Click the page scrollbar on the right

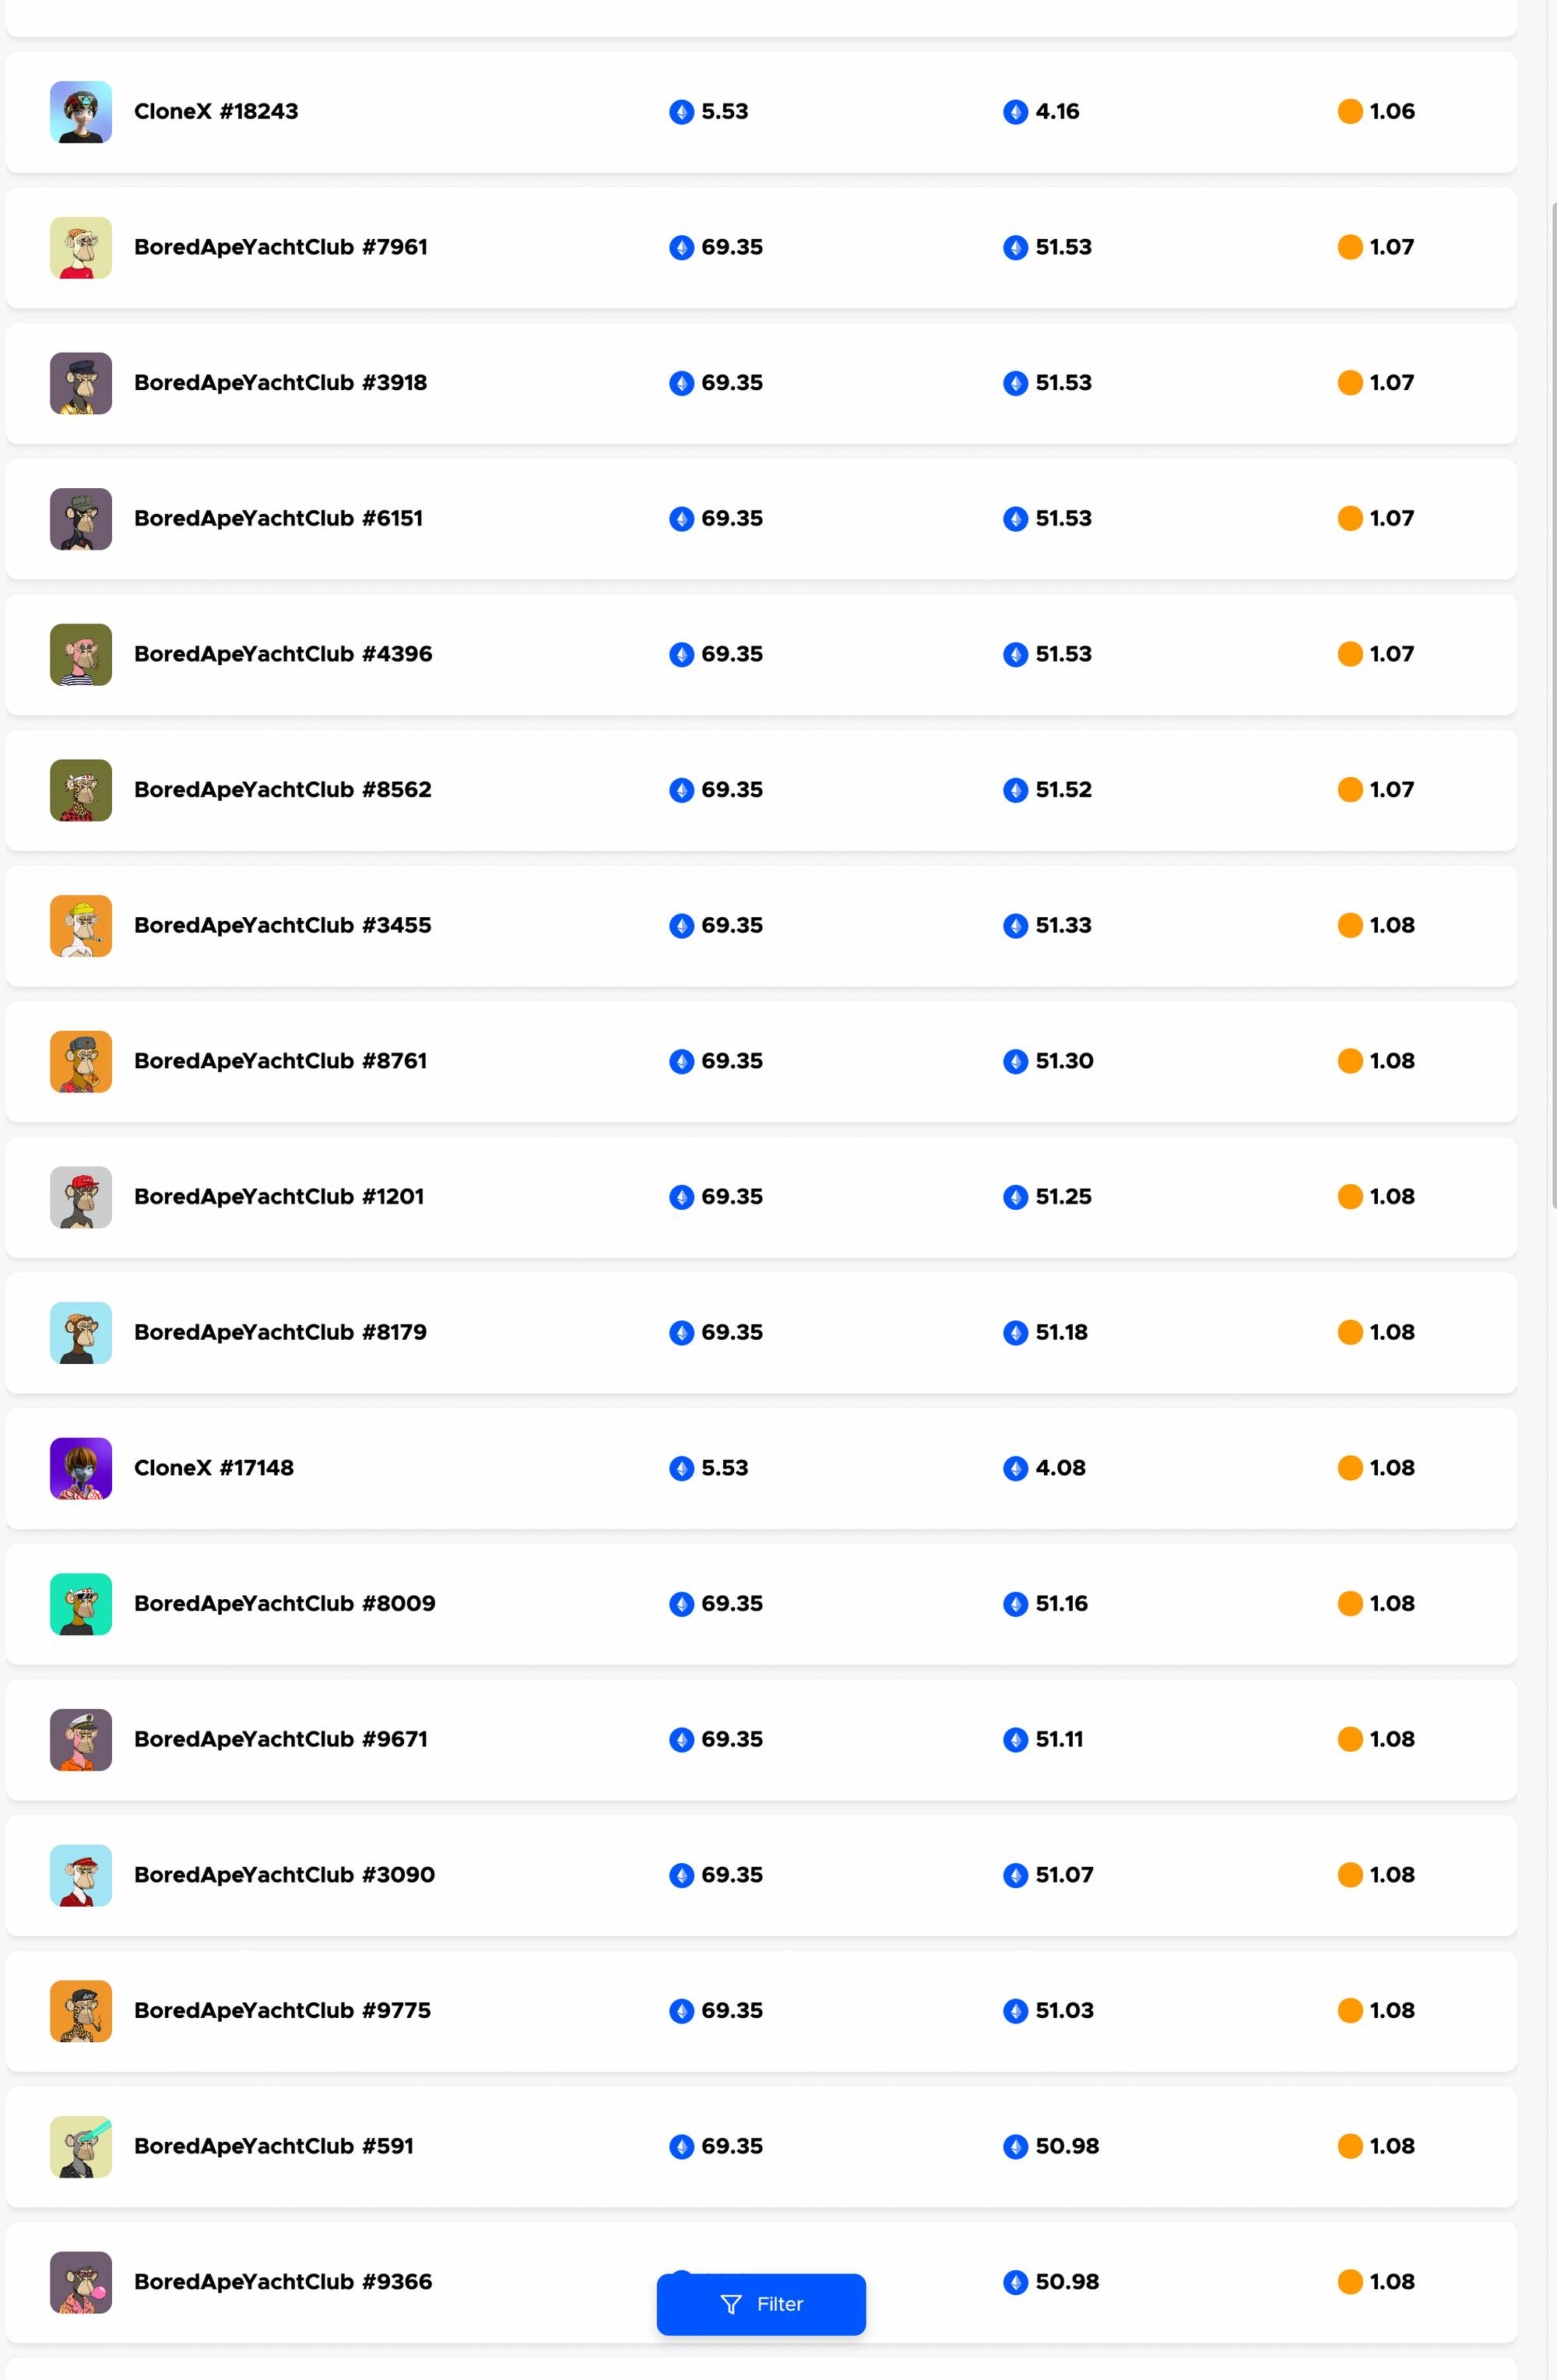point(1553,705)
